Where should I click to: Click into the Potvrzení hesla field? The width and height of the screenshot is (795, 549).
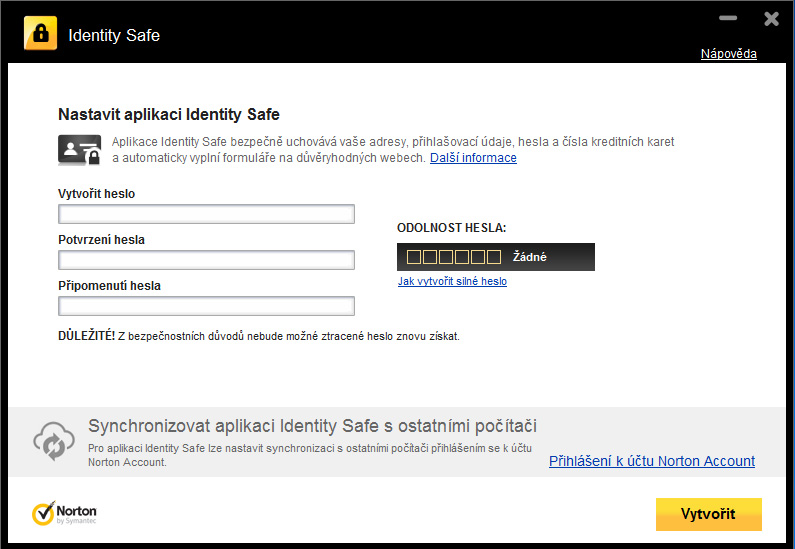coord(207,260)
